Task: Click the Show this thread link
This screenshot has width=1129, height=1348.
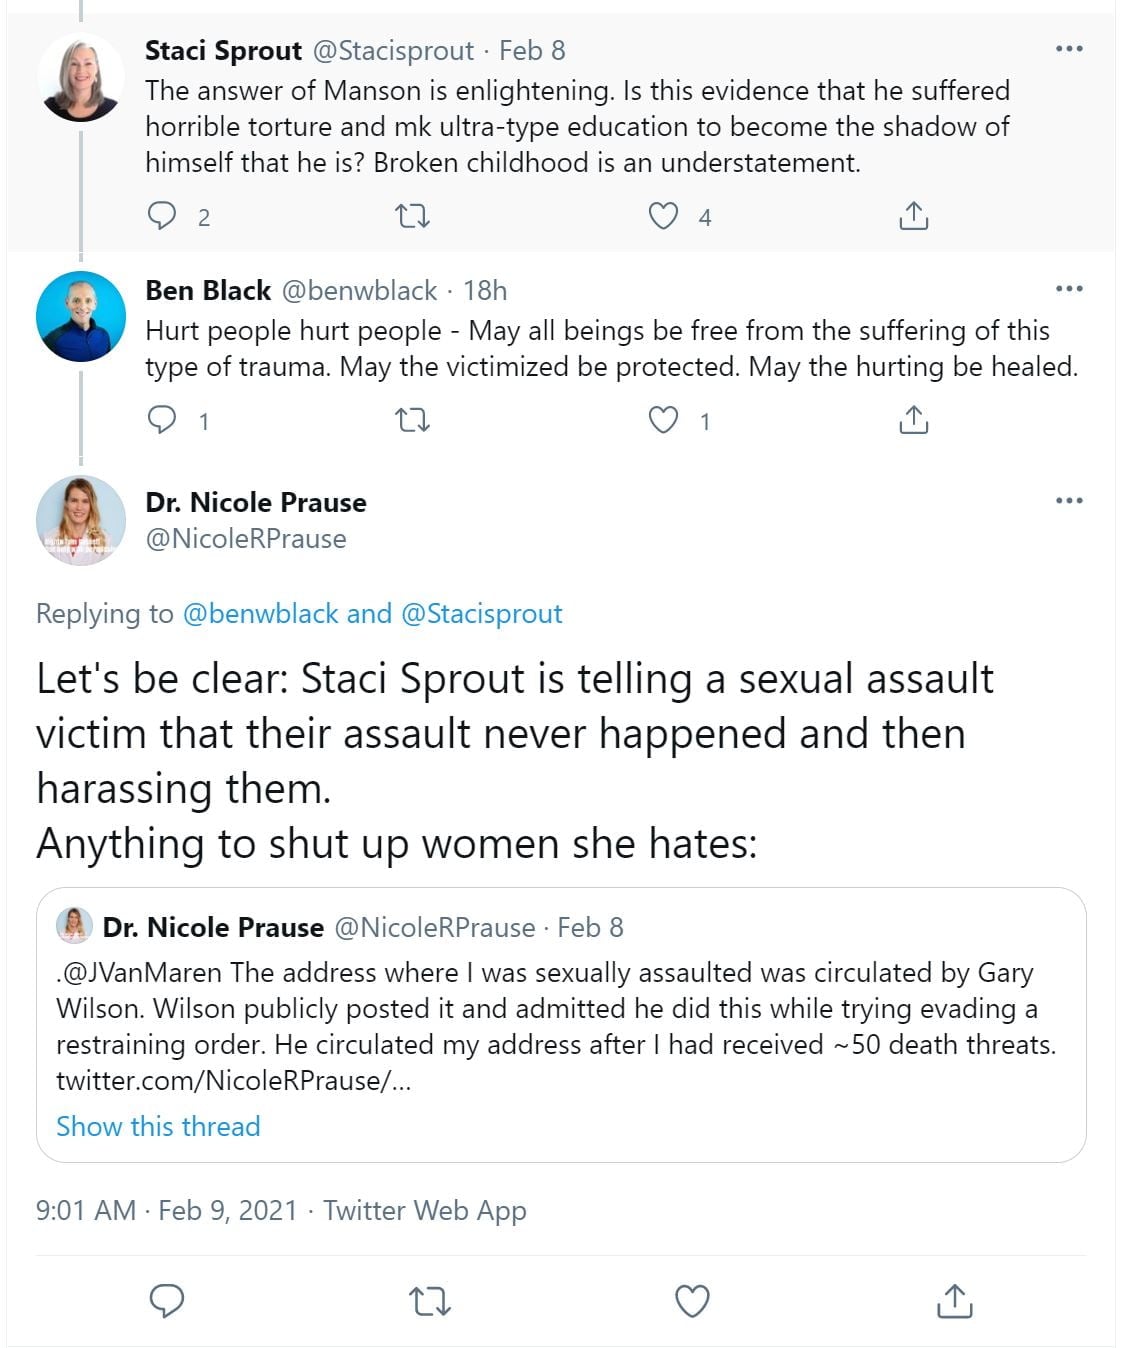Action: [158, 1126]
